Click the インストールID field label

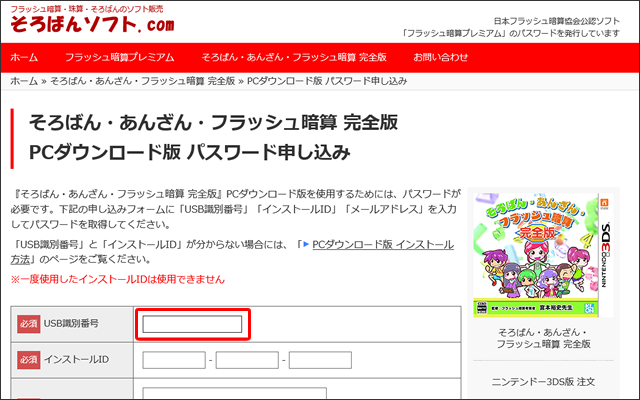click(x=77, y=360)
